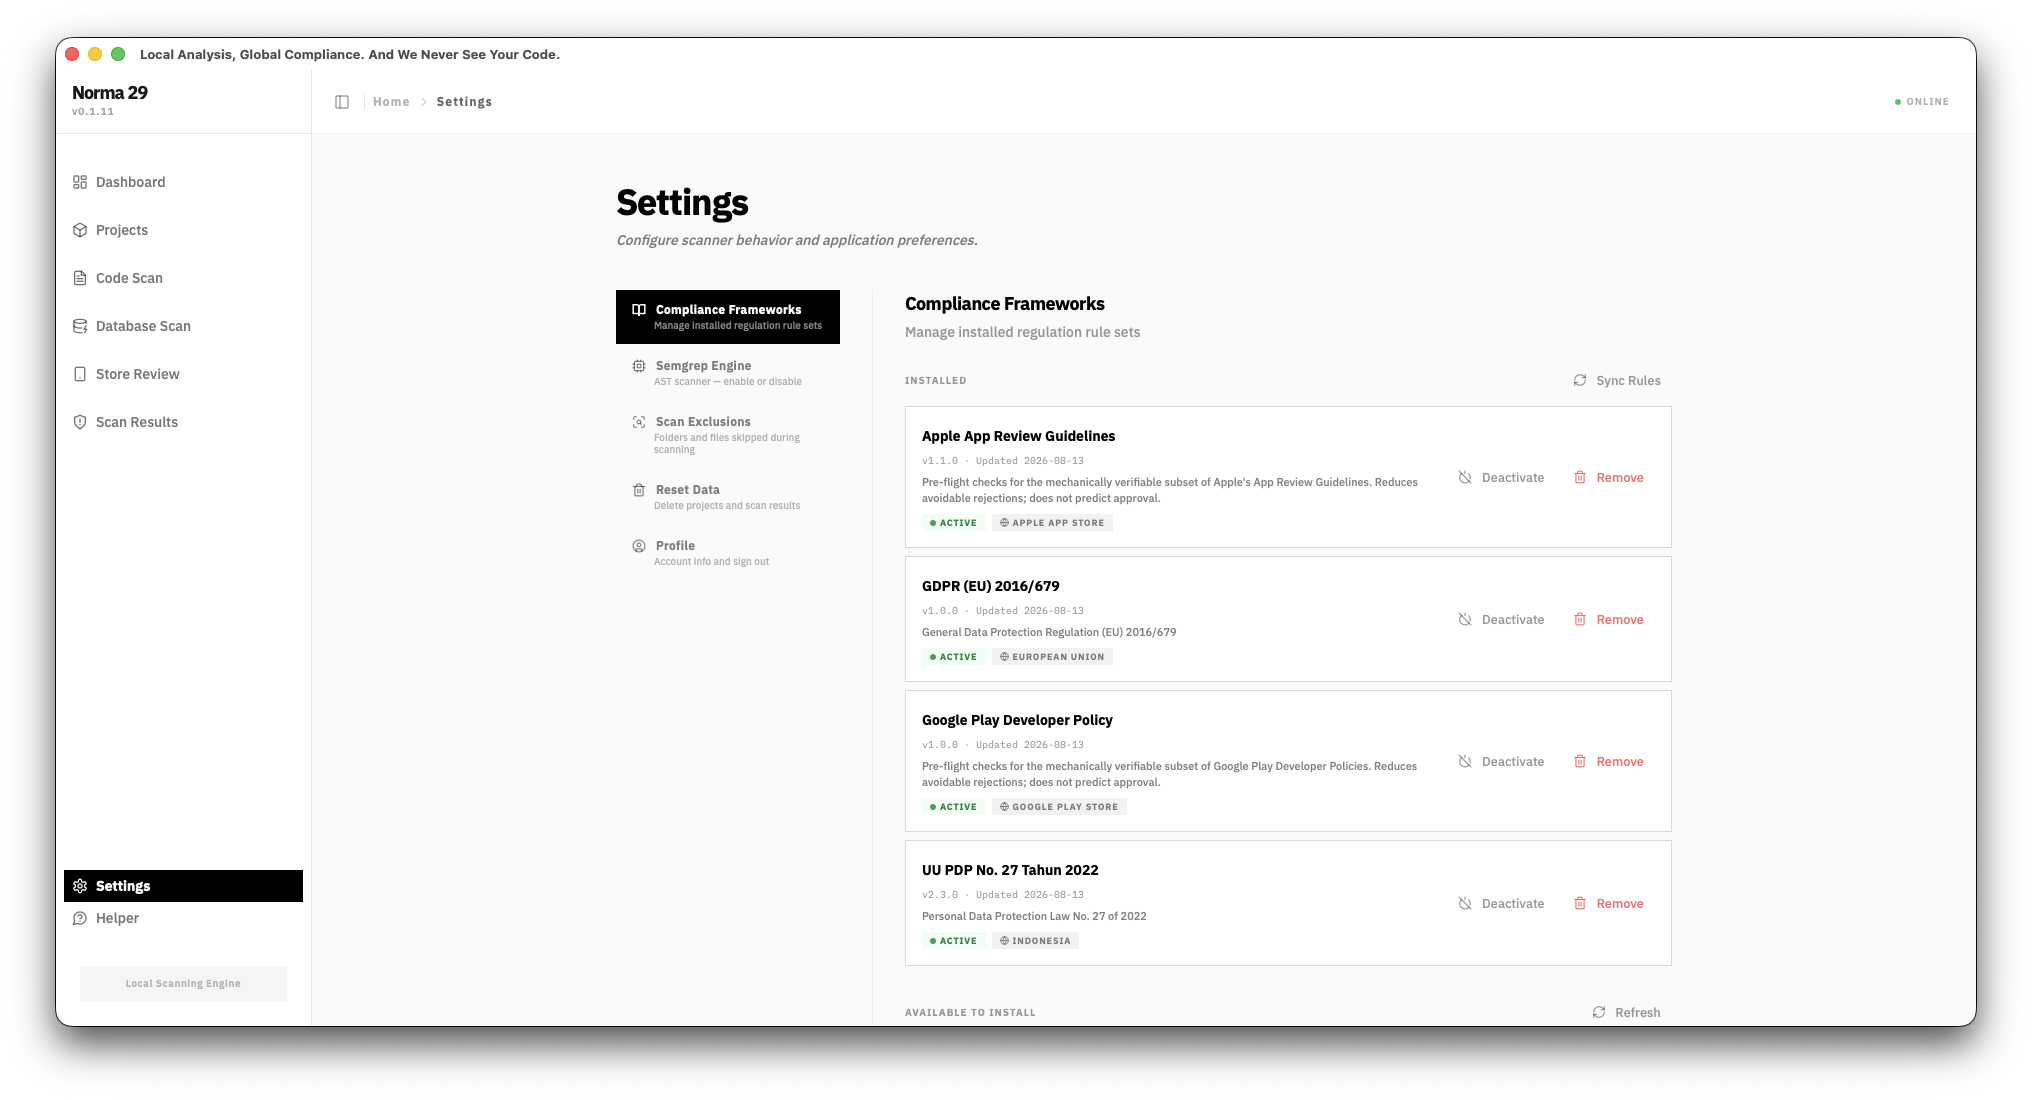Open Semgrep Engine settings tab
The image size is (2032, 1100).
click(x=728, y=373)
